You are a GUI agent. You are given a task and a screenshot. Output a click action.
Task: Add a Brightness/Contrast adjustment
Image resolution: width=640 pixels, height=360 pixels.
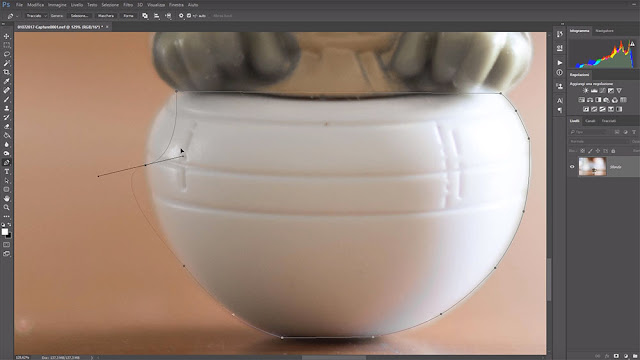pos(586,91)
